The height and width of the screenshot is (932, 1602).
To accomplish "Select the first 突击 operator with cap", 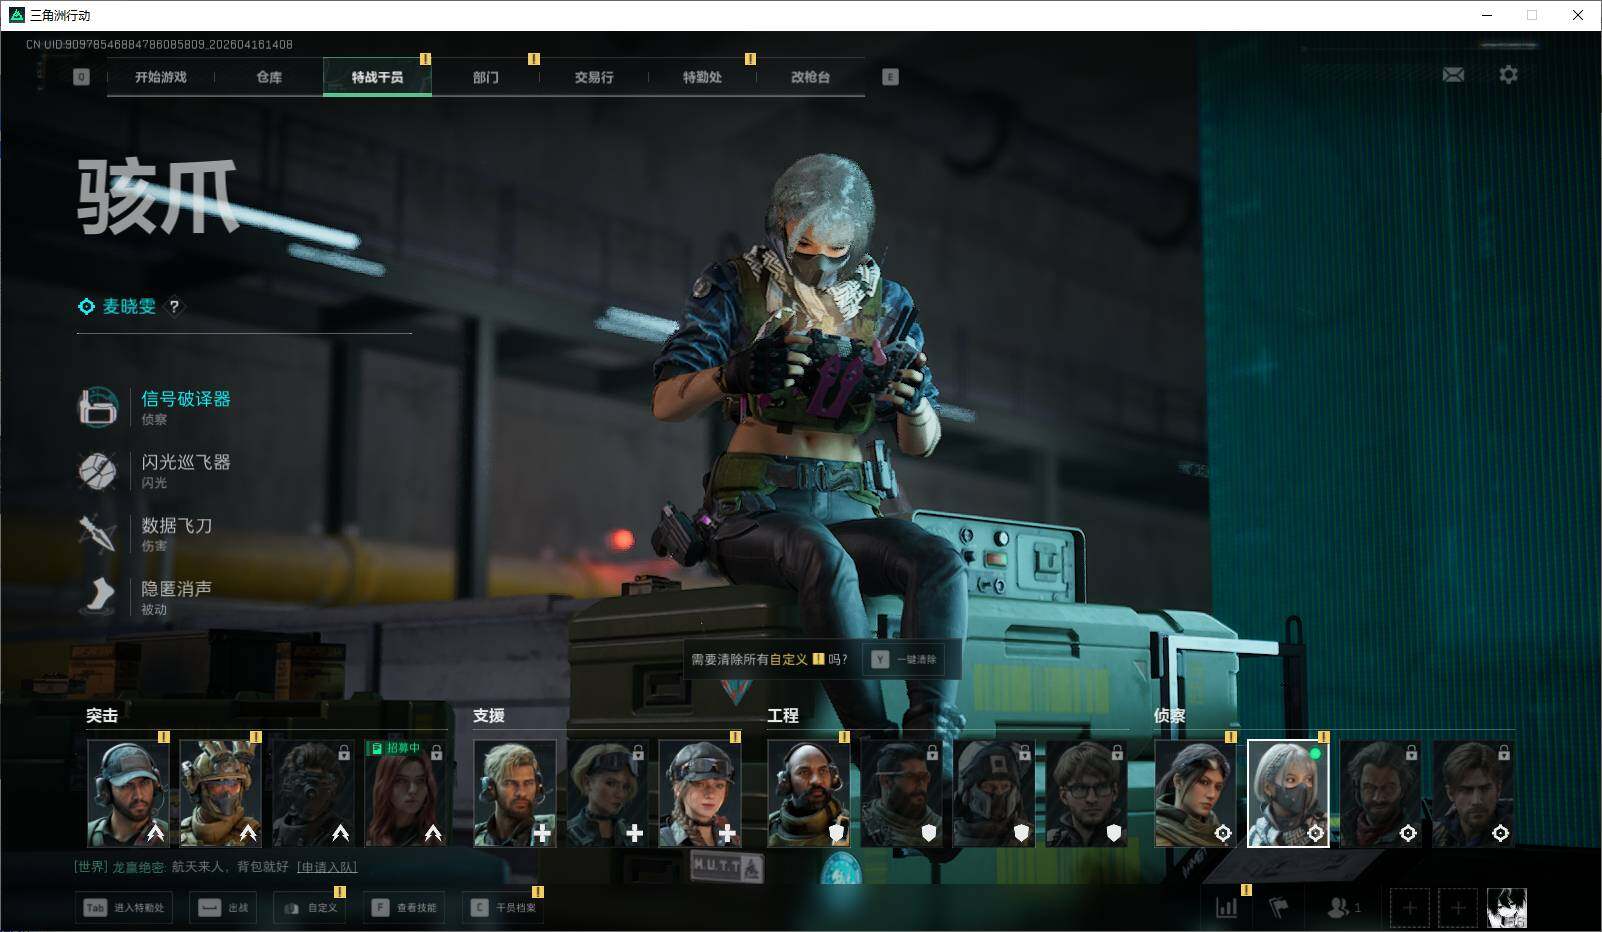I will pyautogui.click(x=127, y=793).
